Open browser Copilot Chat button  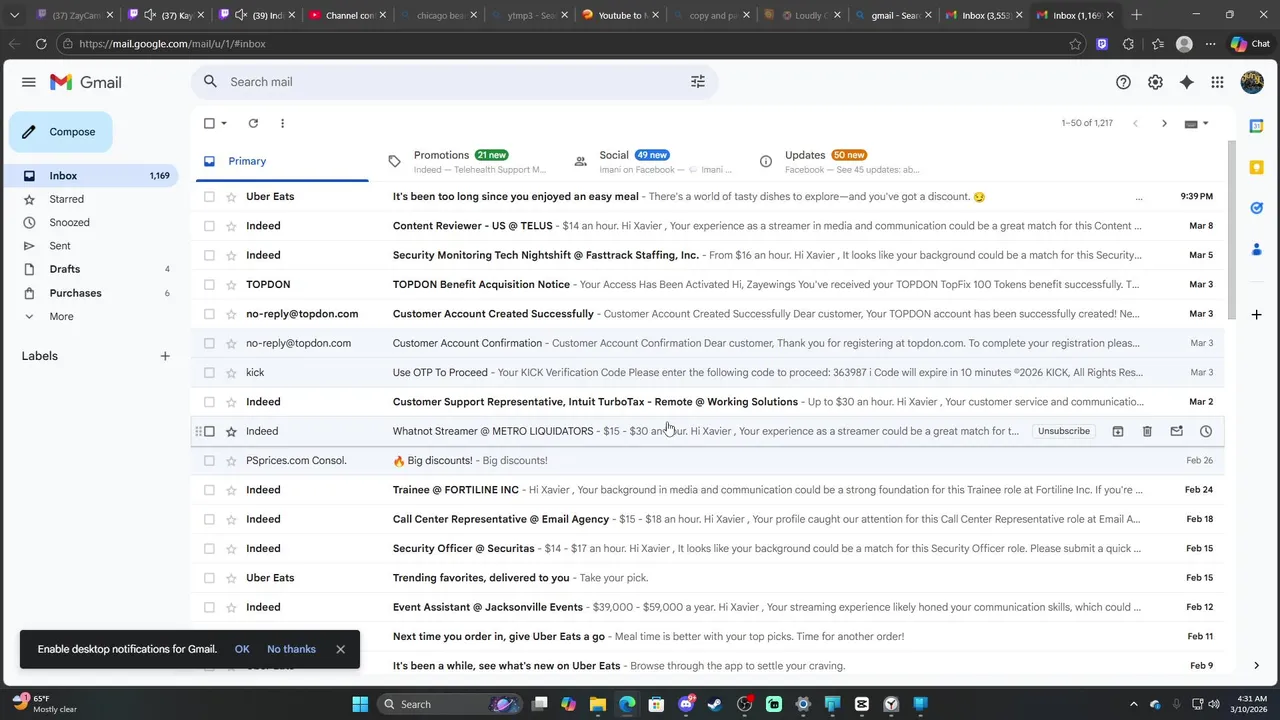[x=1250, y=44]
